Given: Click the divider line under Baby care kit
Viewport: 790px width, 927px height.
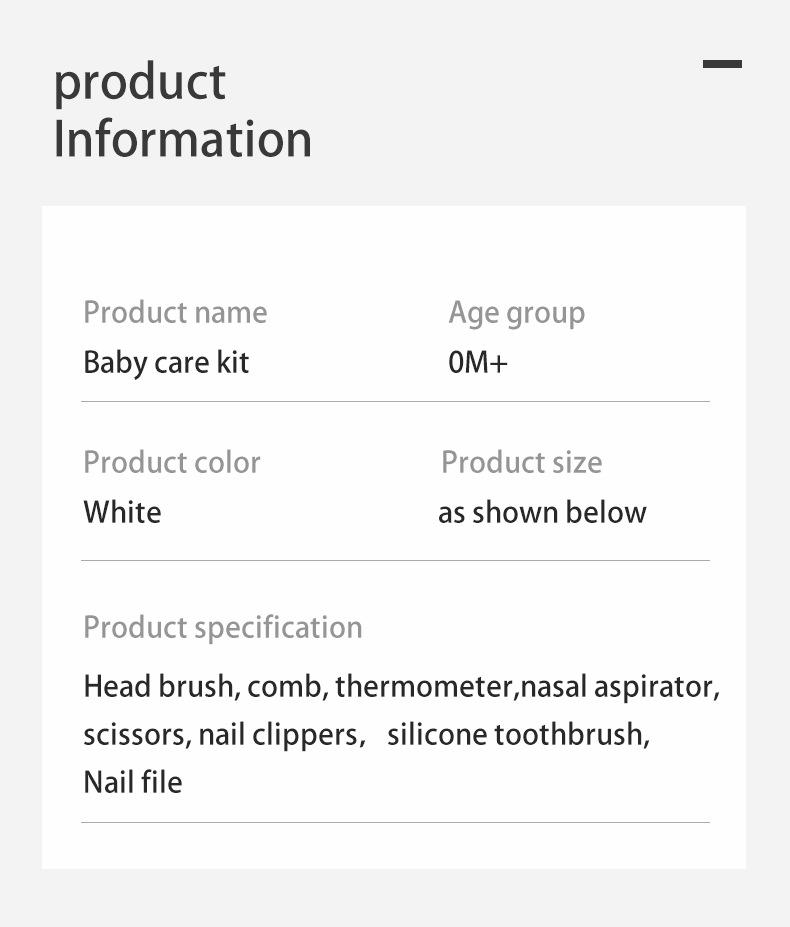Looking at the screenshot, I should (395, 402).
